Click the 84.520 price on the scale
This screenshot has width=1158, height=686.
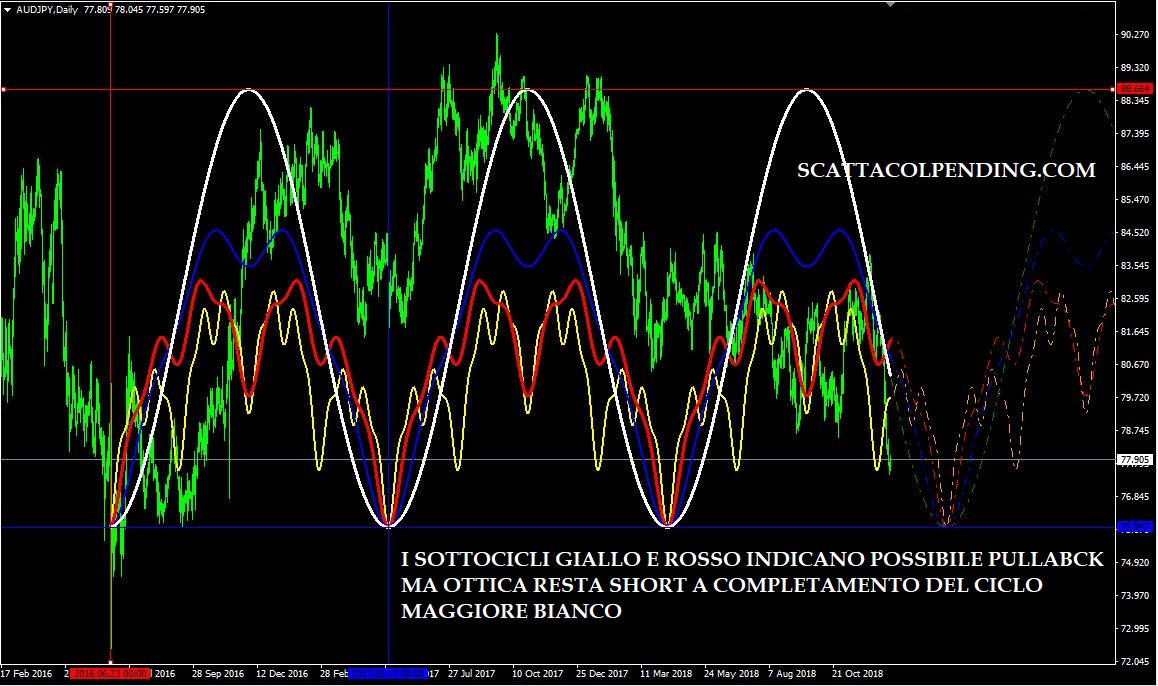pyautogui.click(x=1134, y=233)
